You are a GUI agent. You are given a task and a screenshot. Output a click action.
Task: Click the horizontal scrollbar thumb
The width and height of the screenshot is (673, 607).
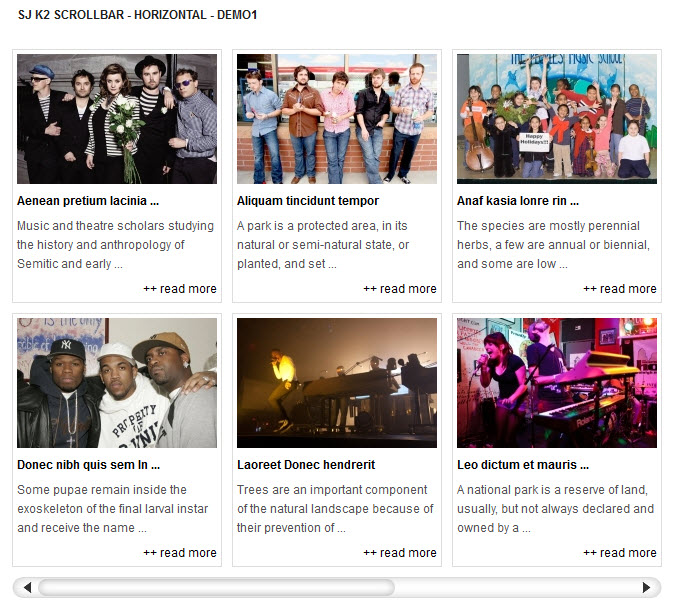pyautogui.click(x=216, y=587)
